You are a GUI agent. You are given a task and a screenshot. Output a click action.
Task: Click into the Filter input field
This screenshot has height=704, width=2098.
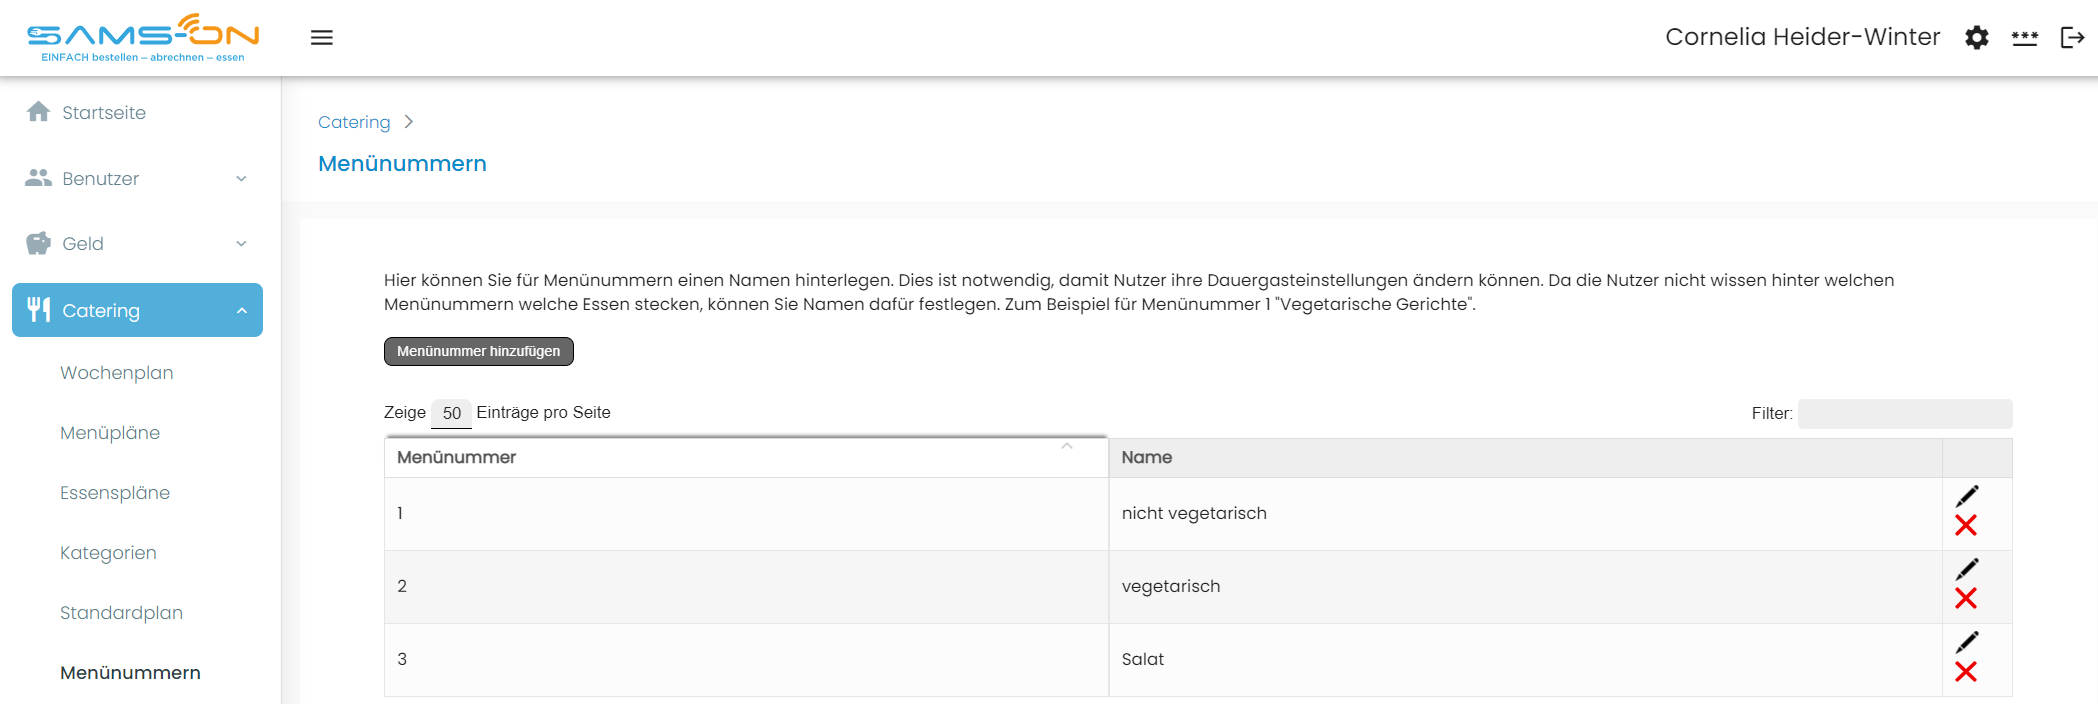(1905, 414)
